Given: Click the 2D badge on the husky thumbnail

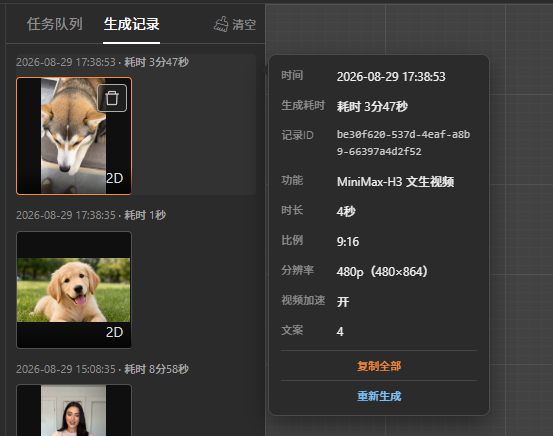Looking at the screenshot, I should (114, 178).
